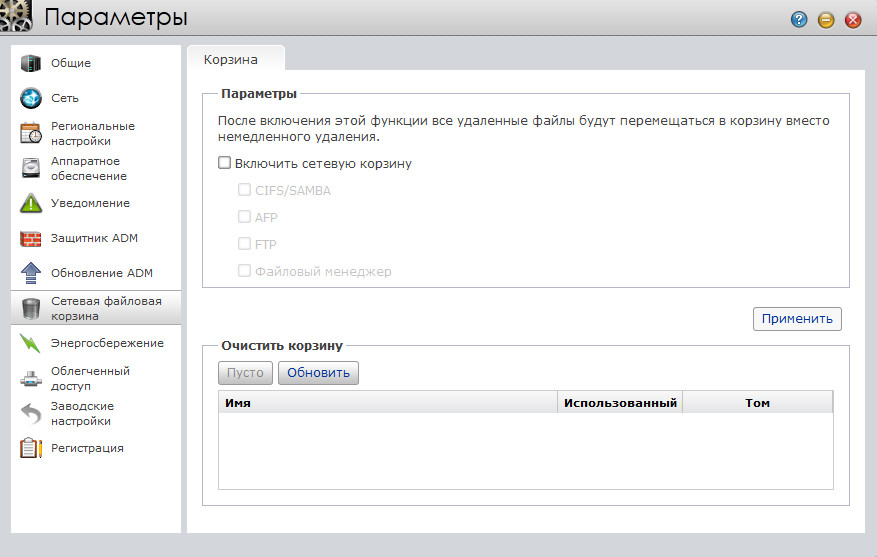Open the Регистрация clipboard item

click(x=87, y=448)
